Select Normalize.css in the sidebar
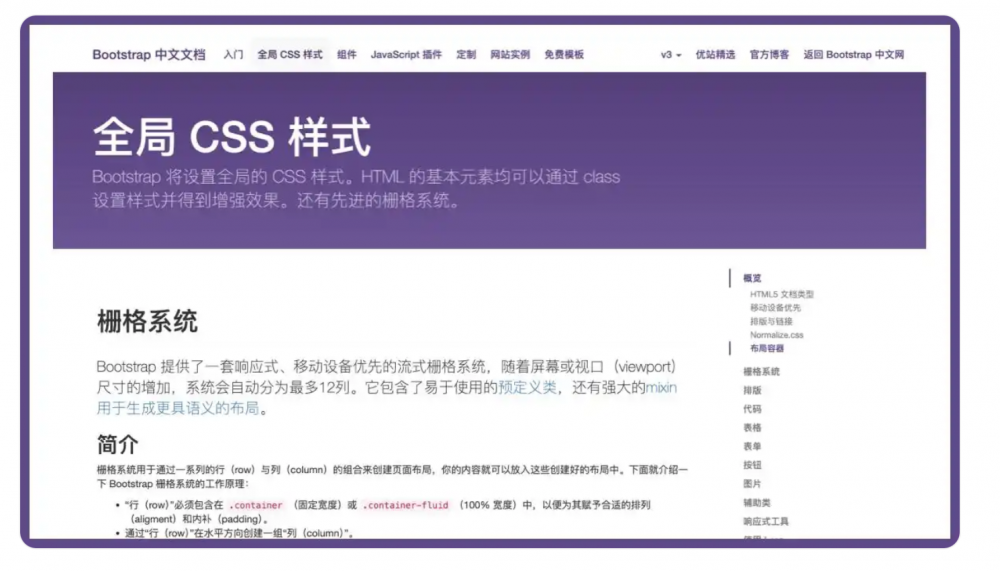This screenshot has width=1000, height=571. tap(777, 335)
